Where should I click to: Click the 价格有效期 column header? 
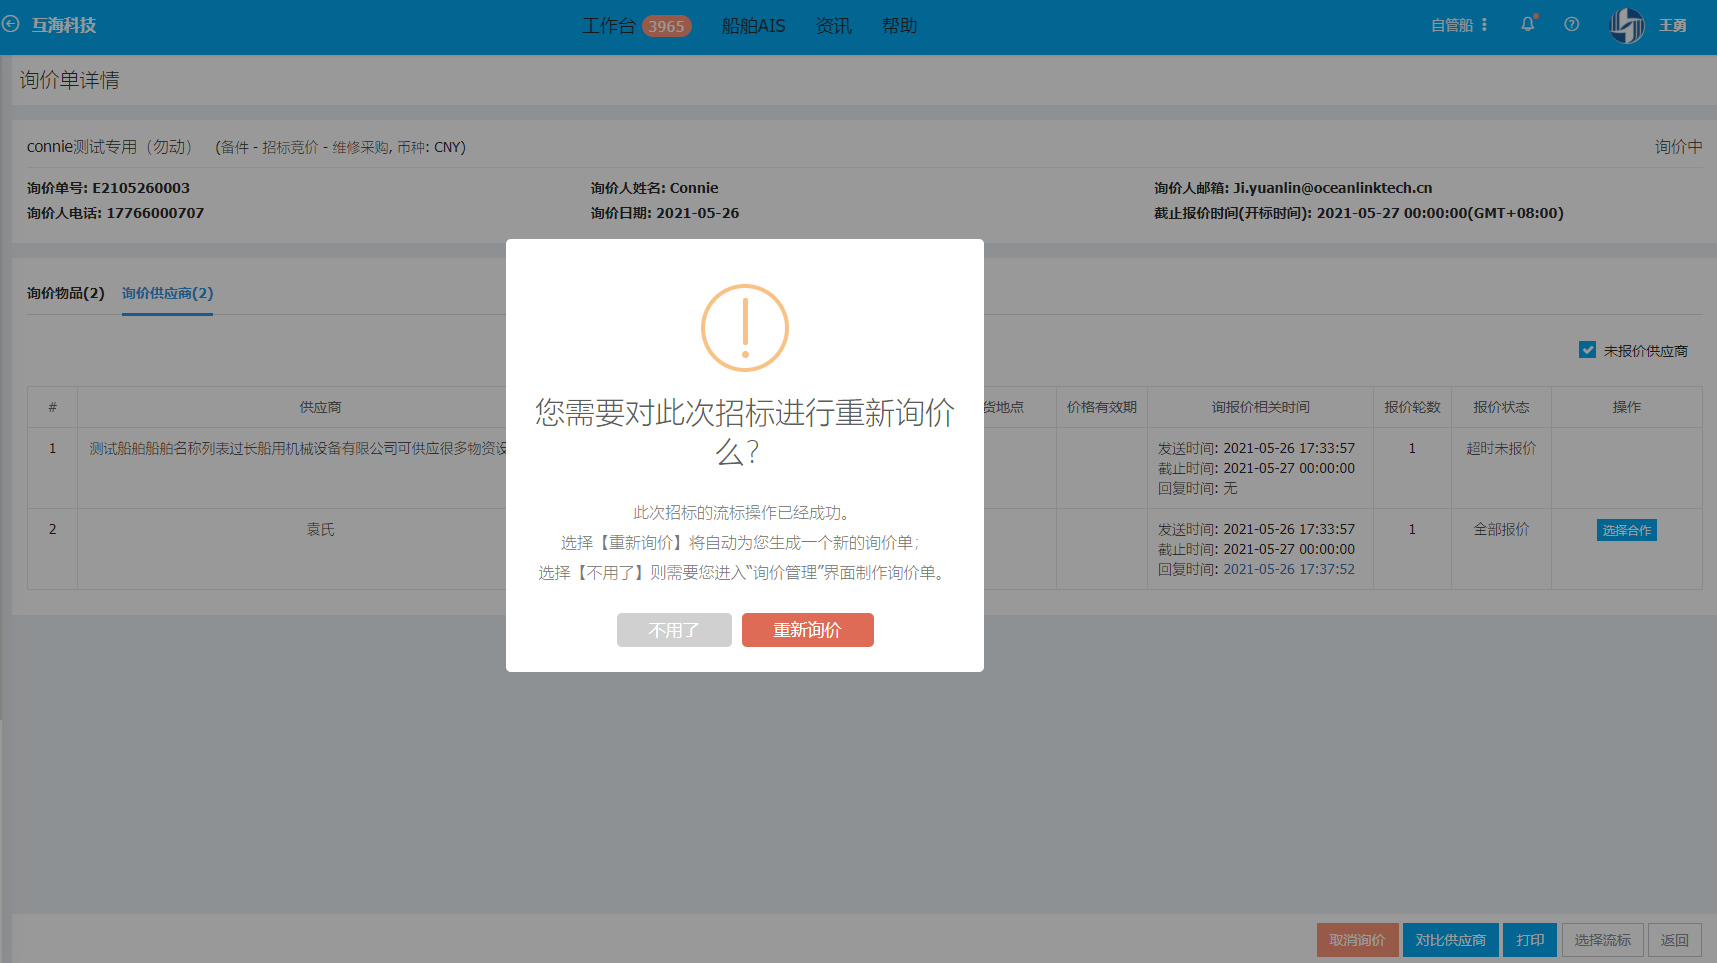point(1102,407)
